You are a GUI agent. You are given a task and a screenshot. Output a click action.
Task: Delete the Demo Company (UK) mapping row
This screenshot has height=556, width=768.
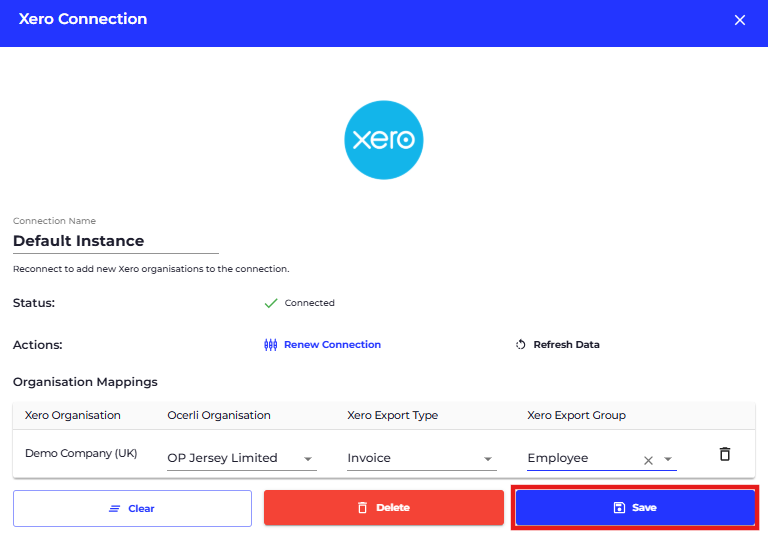(725, 454)
